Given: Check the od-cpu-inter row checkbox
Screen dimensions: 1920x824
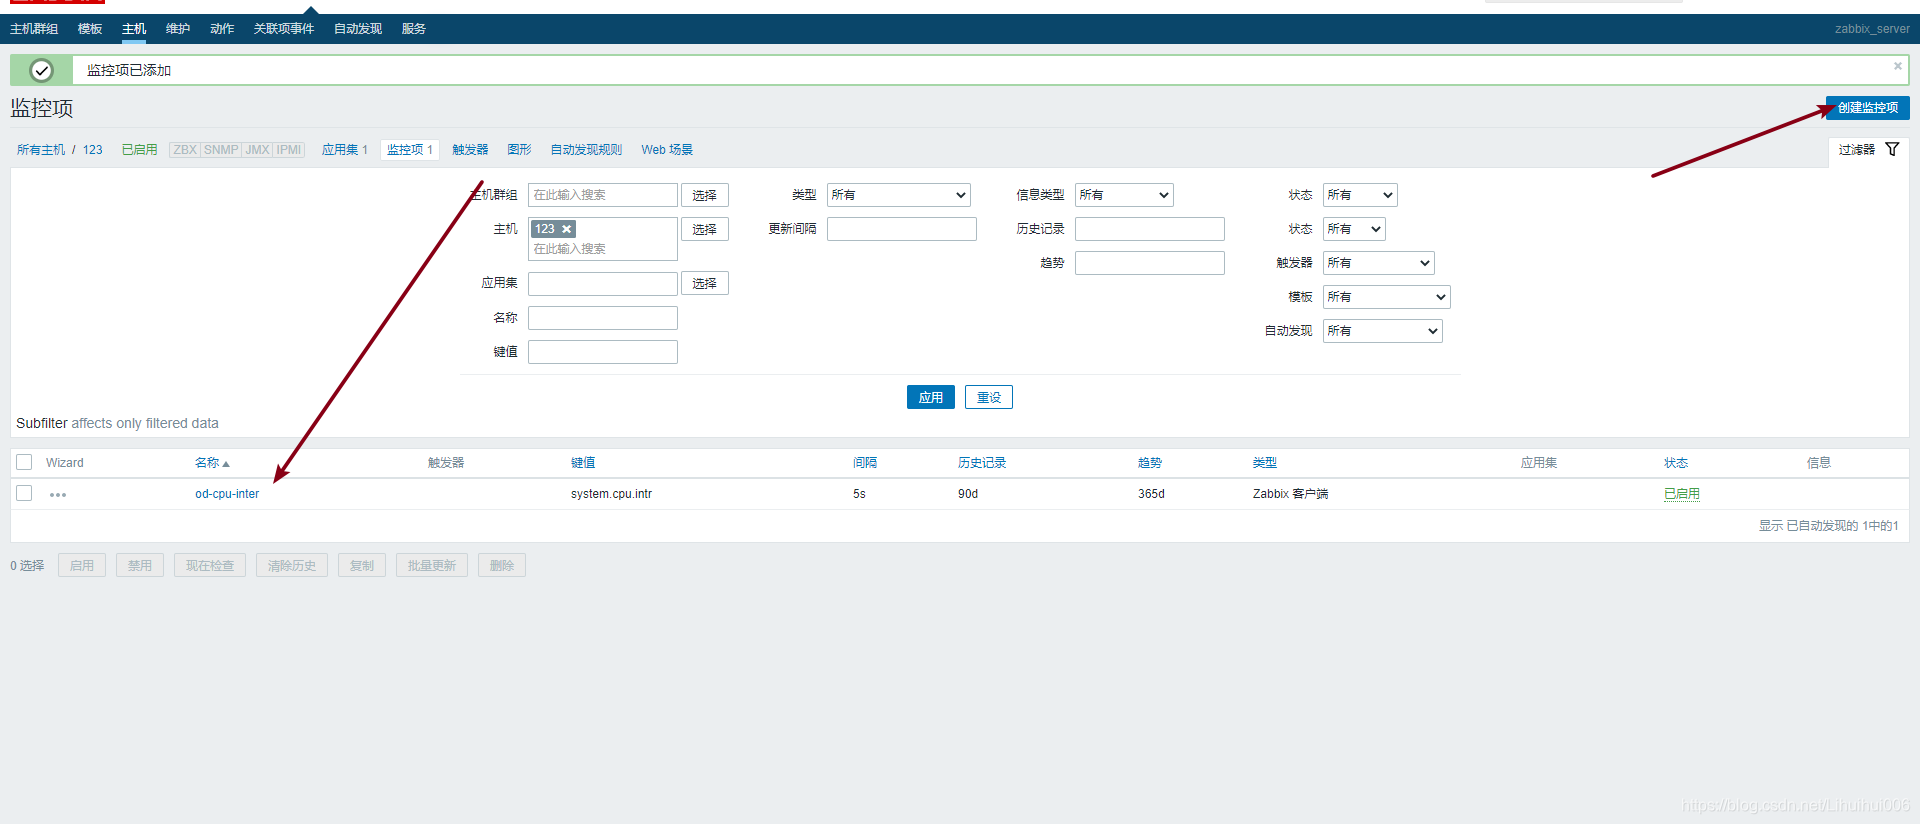Looking at the screenshot, I should point(24,493).
